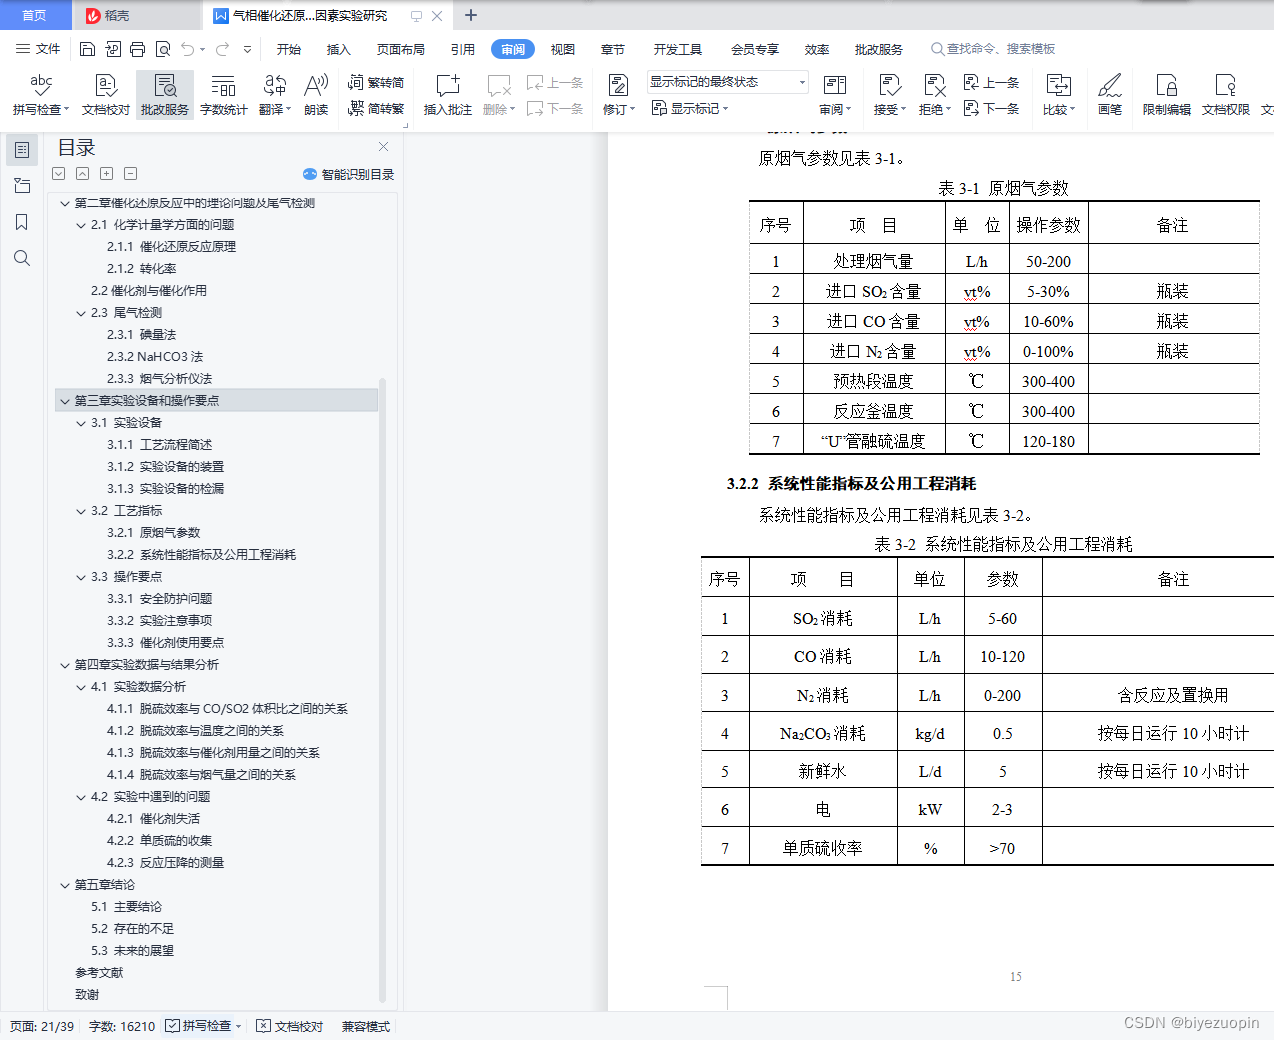Start 朗读 read aloud

[x=316, y=96]
